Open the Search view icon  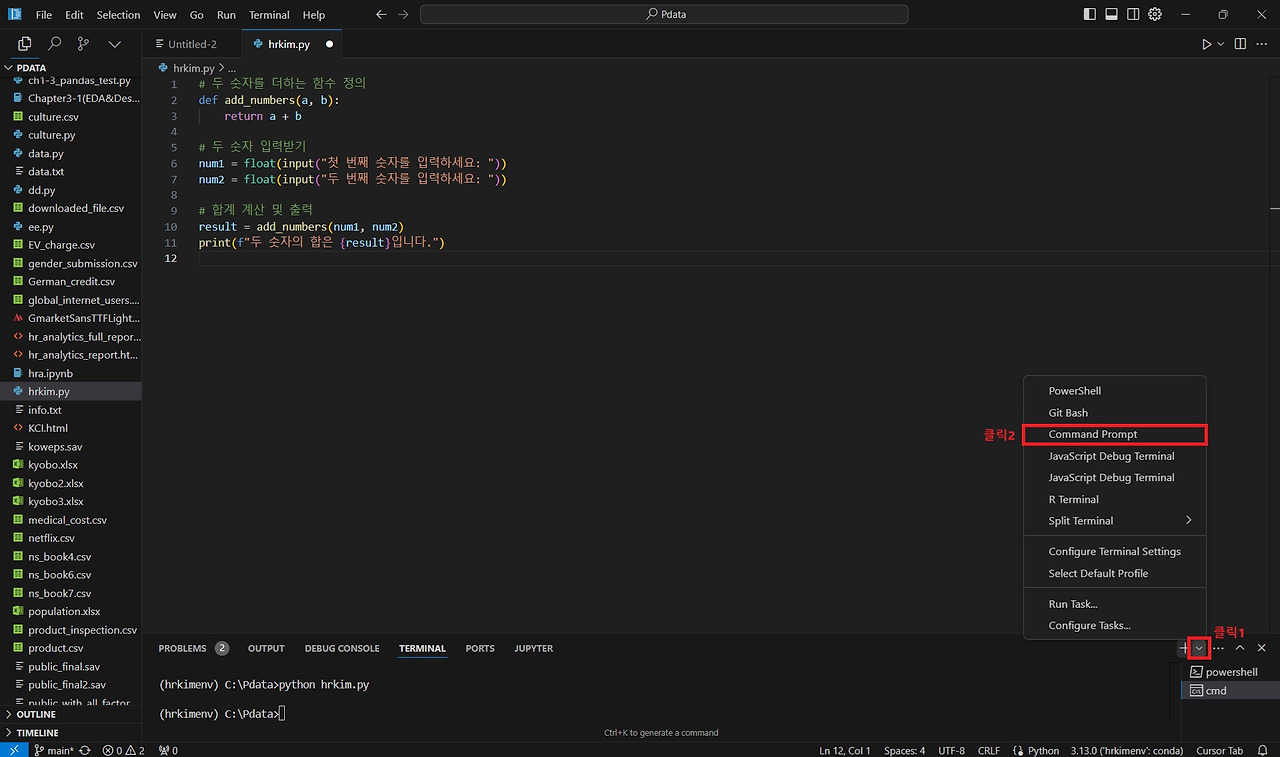click(x=55, y=44)
